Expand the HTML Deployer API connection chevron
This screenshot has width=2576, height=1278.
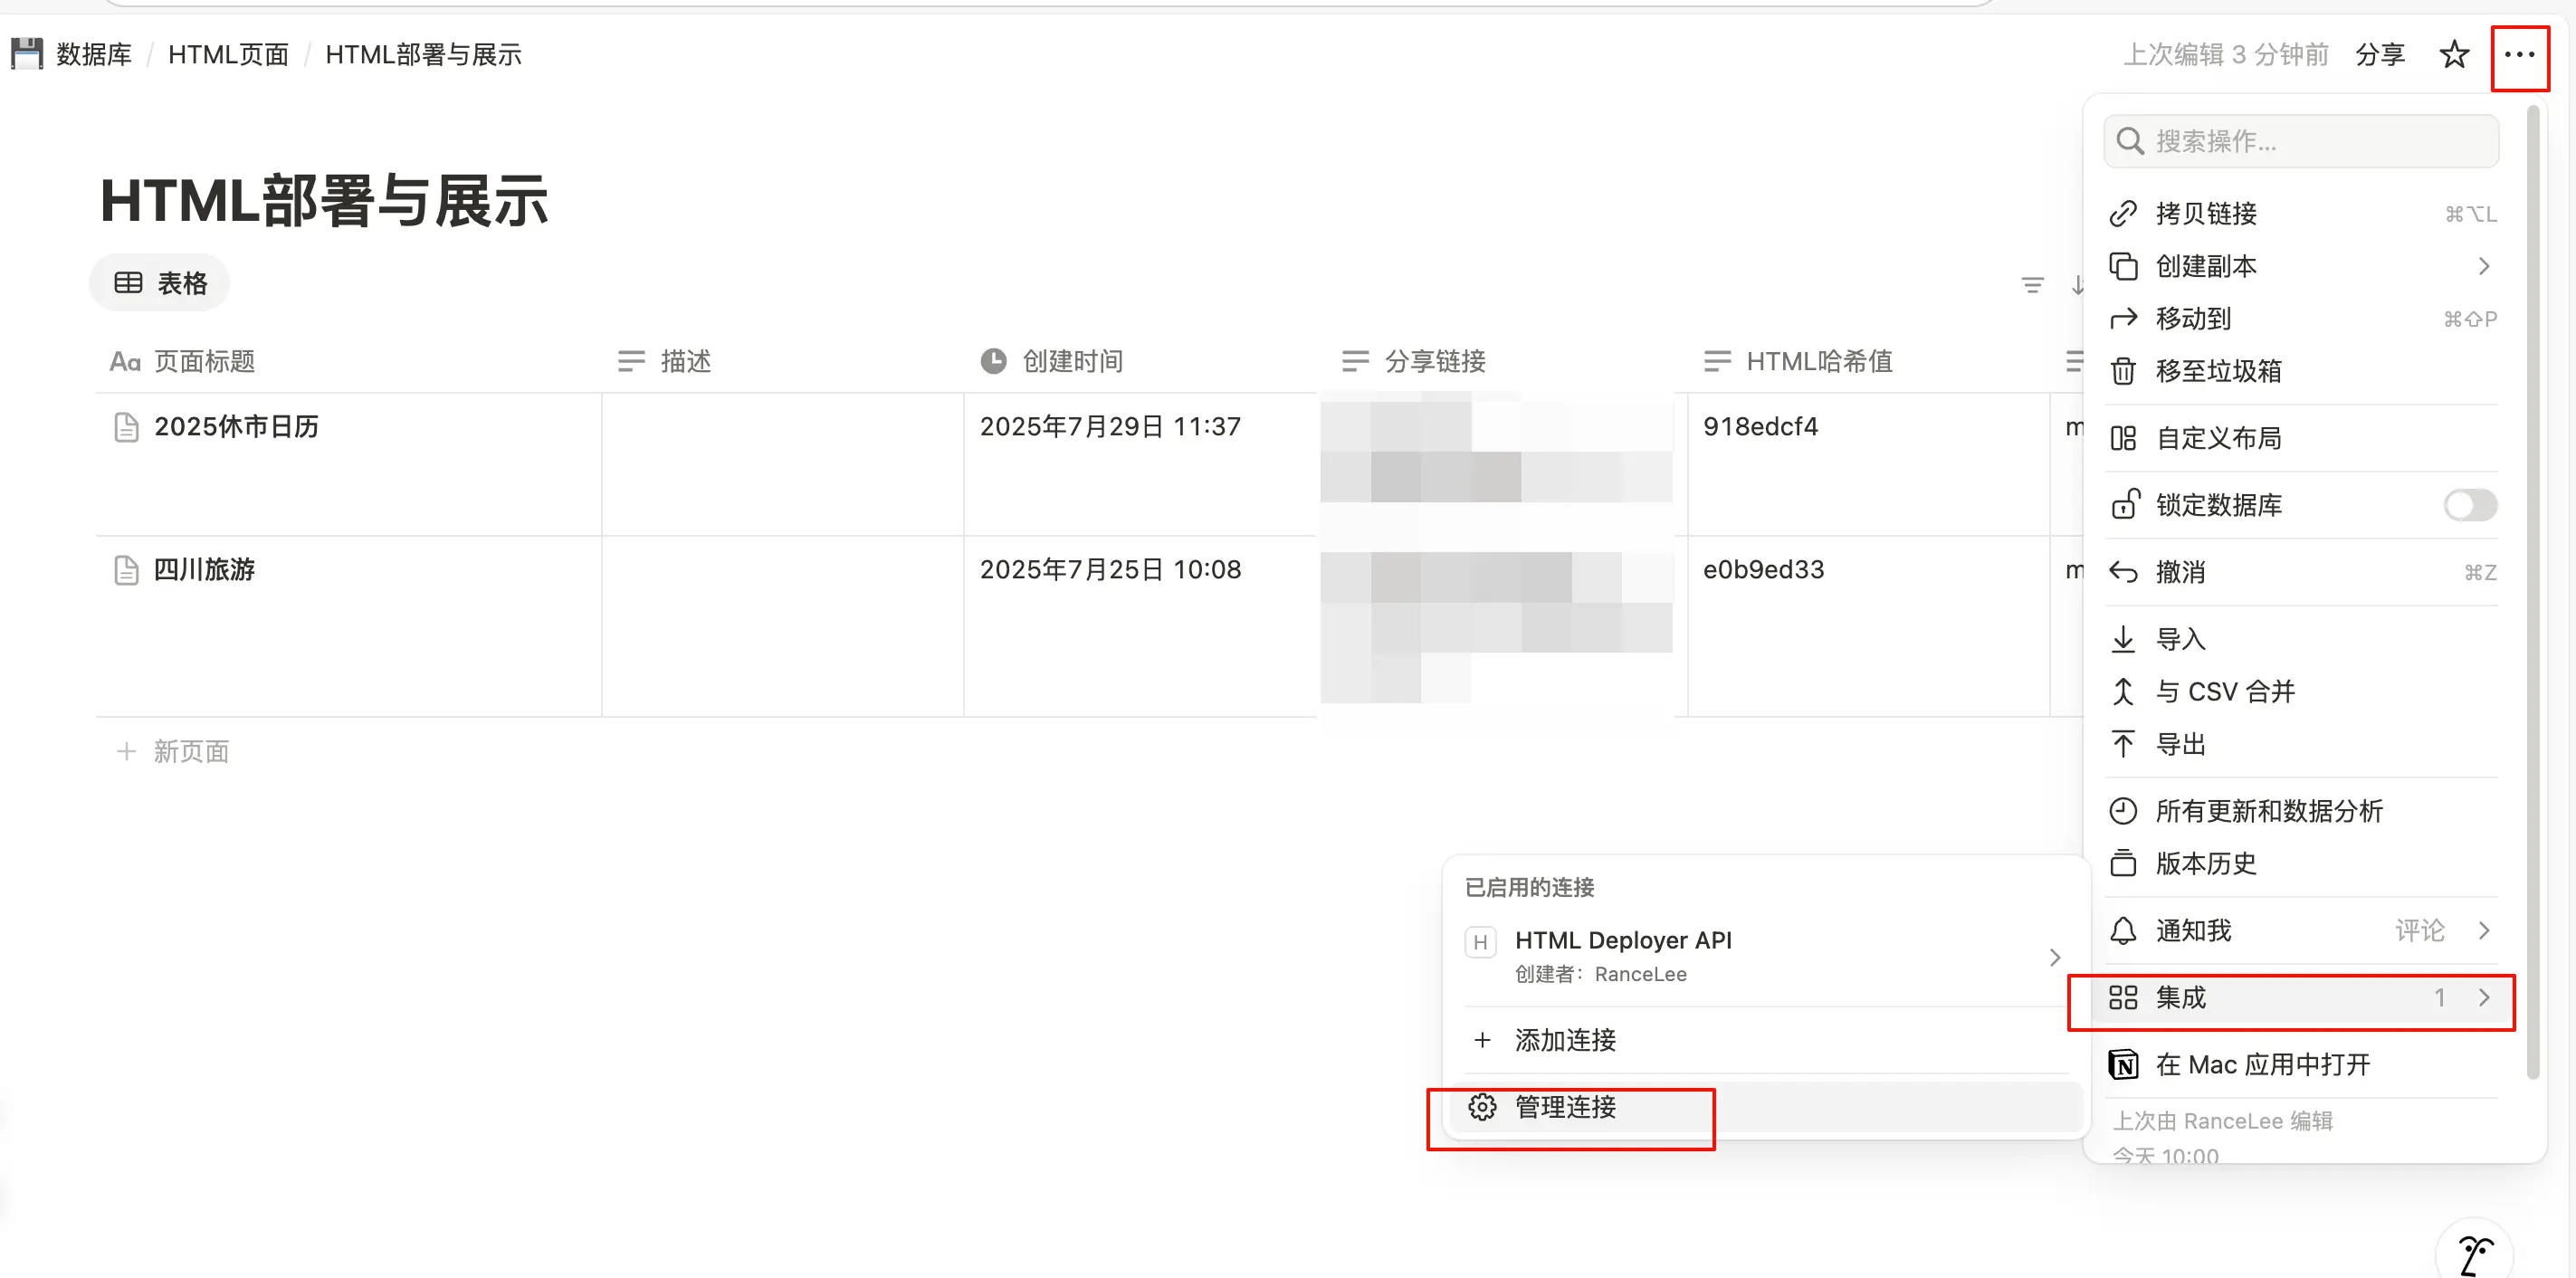tap(2054, 957)
